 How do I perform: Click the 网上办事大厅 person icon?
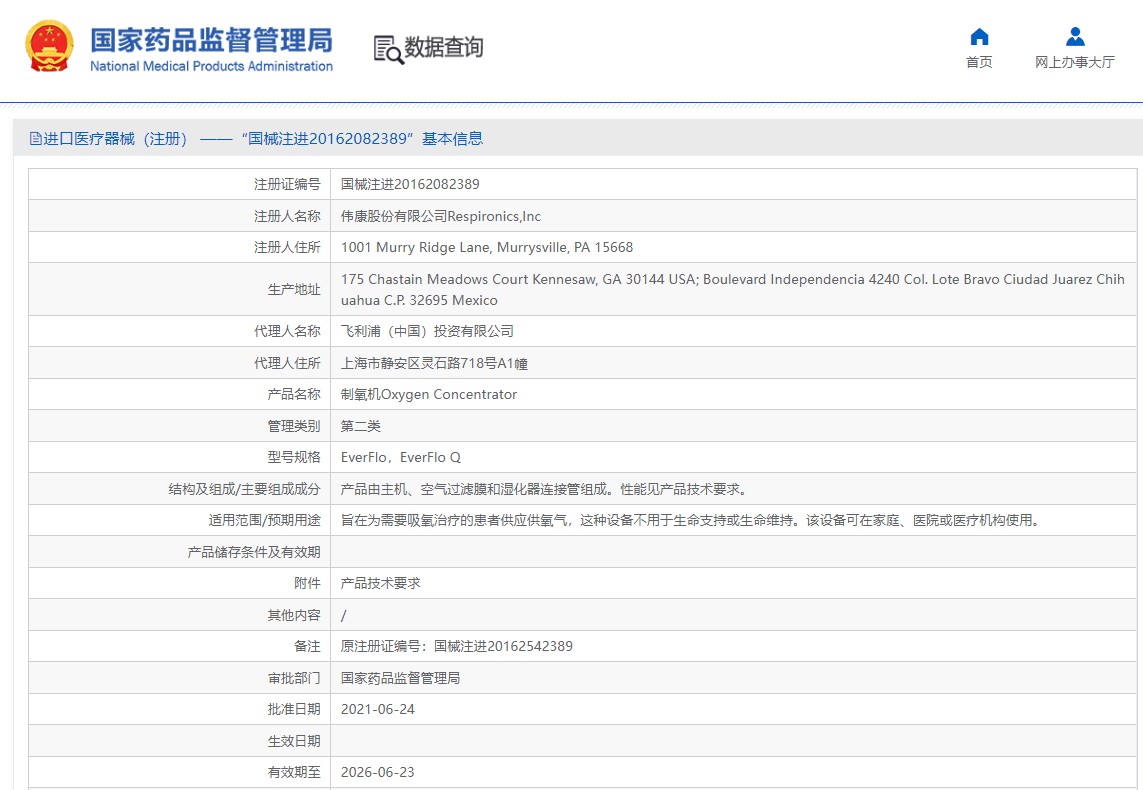(x=1075, y=37)
